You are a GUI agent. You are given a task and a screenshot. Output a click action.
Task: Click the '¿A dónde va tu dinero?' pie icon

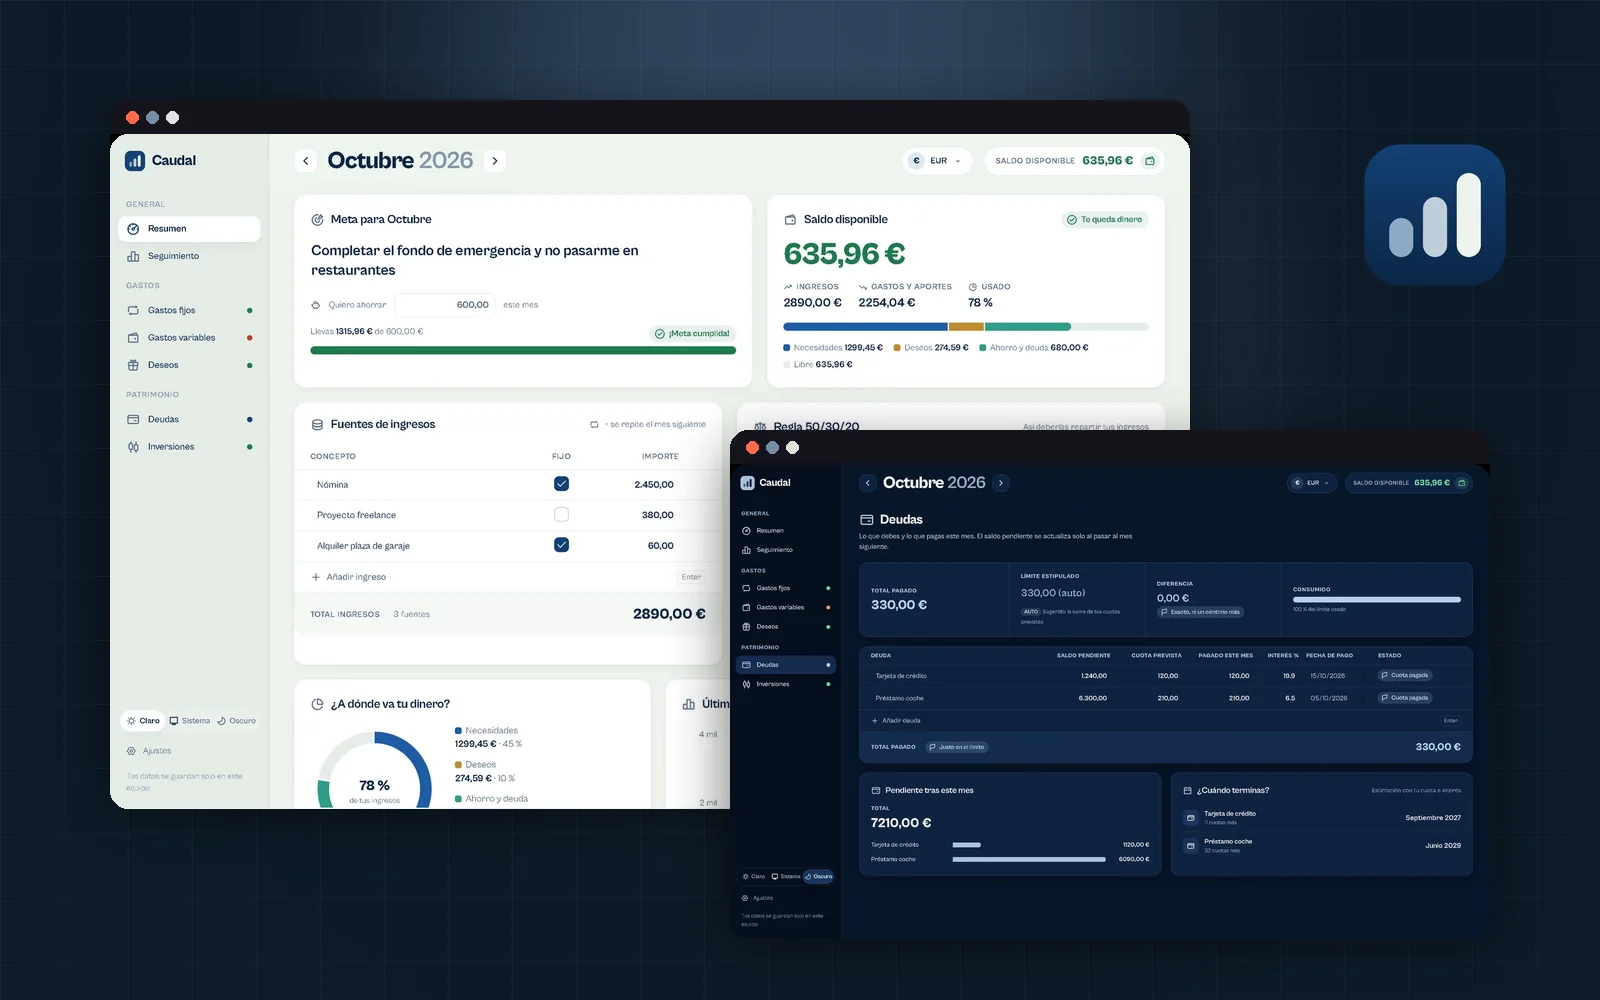[x=318, y=705]
